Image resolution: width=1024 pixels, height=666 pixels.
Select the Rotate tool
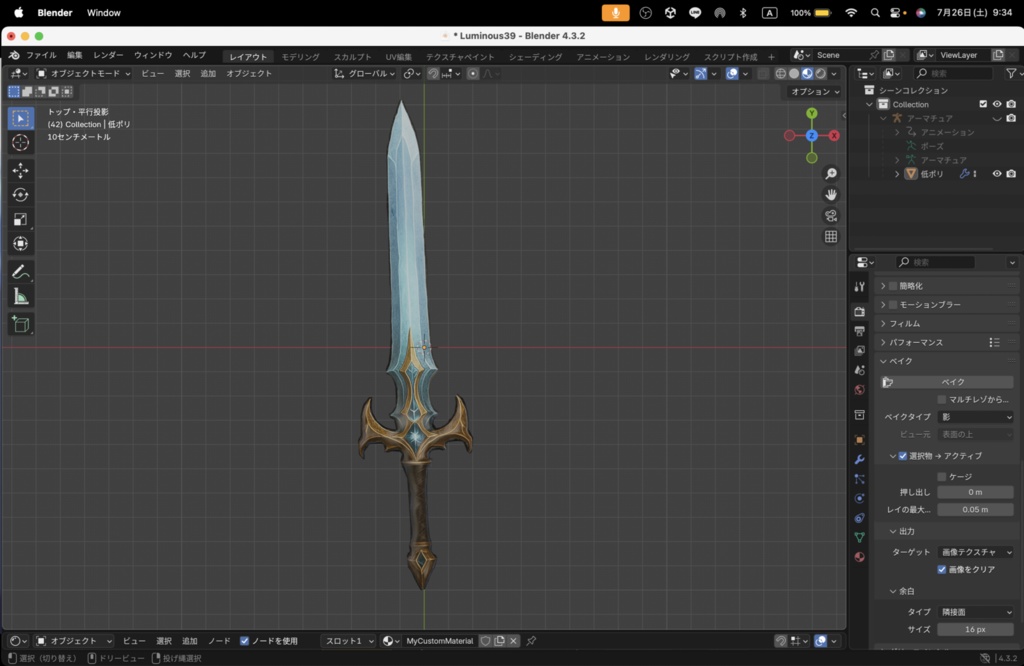point(20,196)
